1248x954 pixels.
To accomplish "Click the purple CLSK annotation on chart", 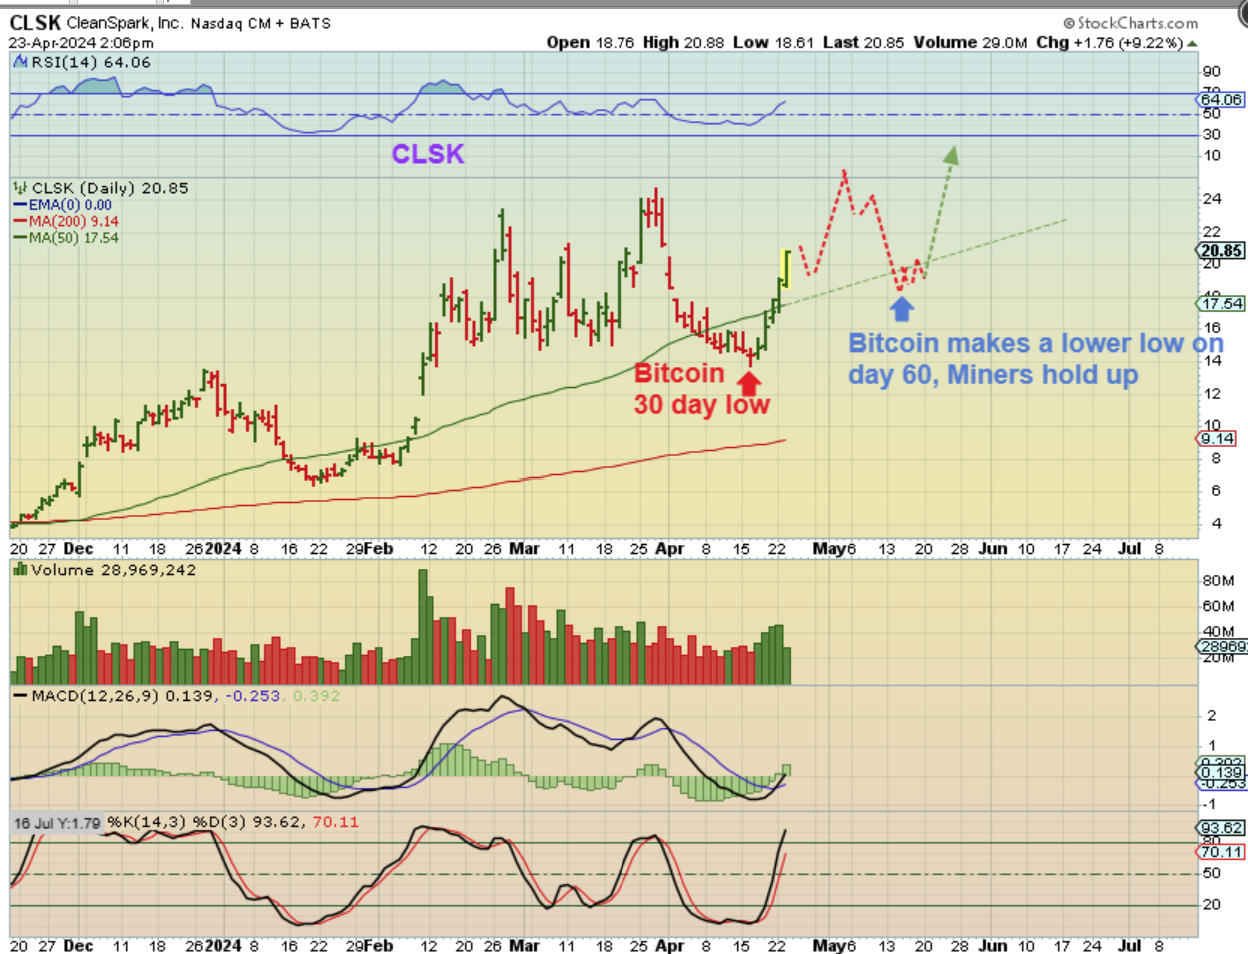I will (x=428, y=154).
